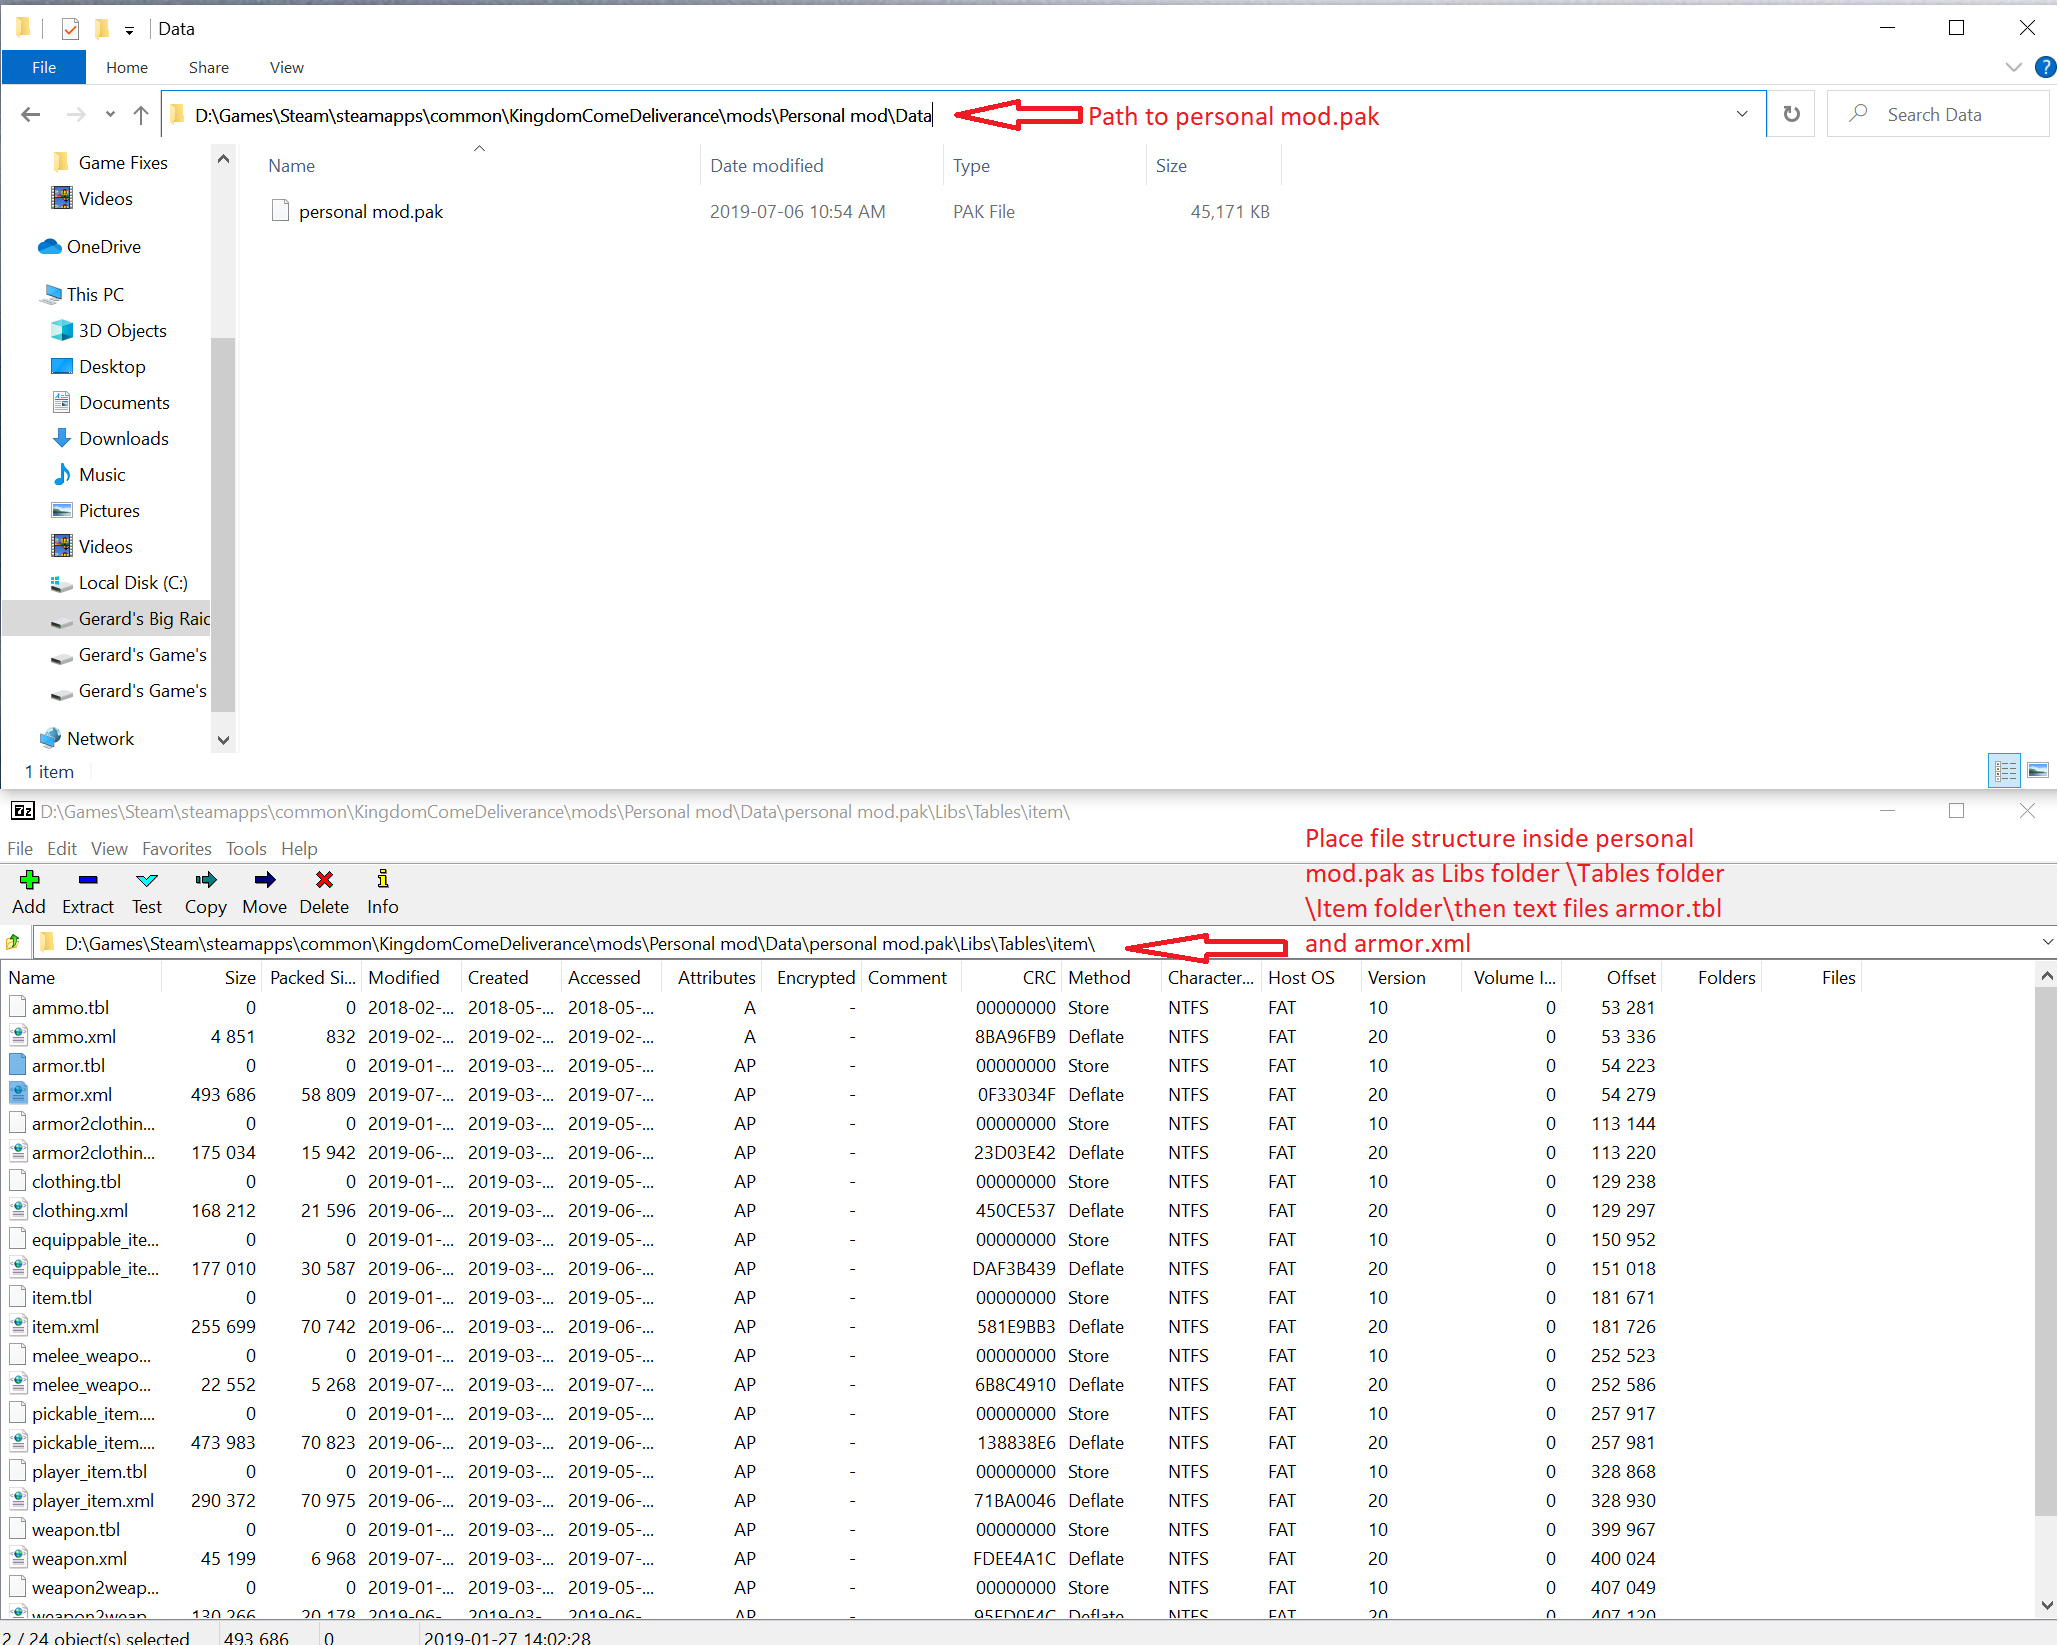Open the View ribbon tab

coord(286,68)
